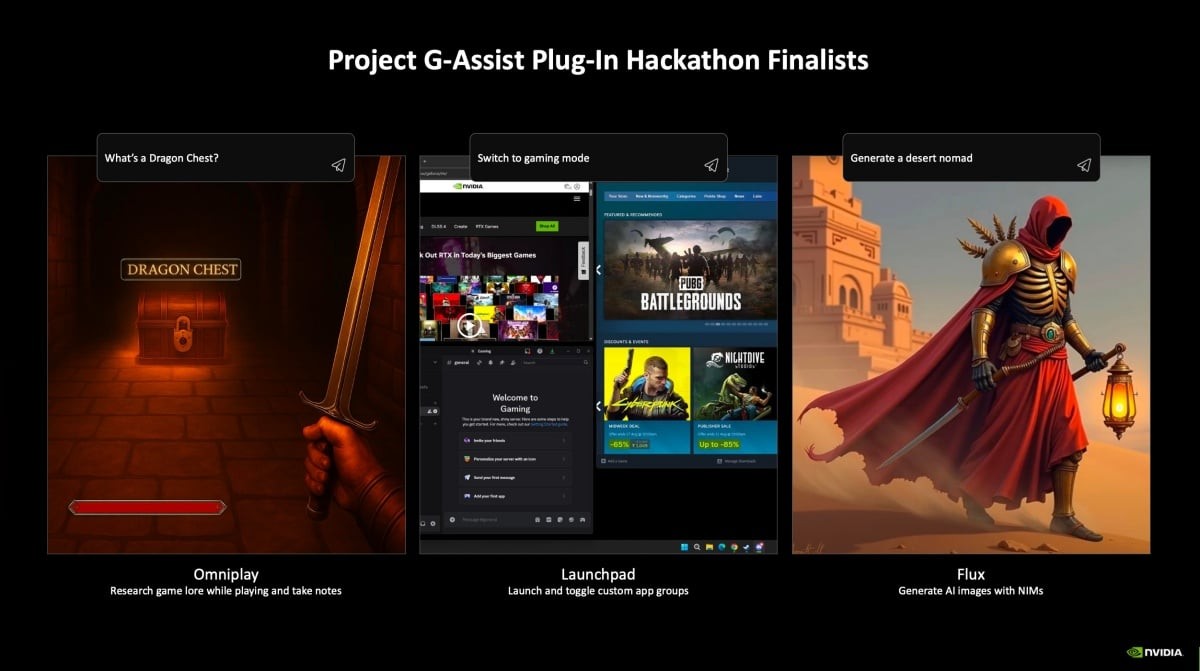Send the "What's a Dragon Chest?" prompt
The height and width of the screenshot is (671, 1200).
coord(338,165)
